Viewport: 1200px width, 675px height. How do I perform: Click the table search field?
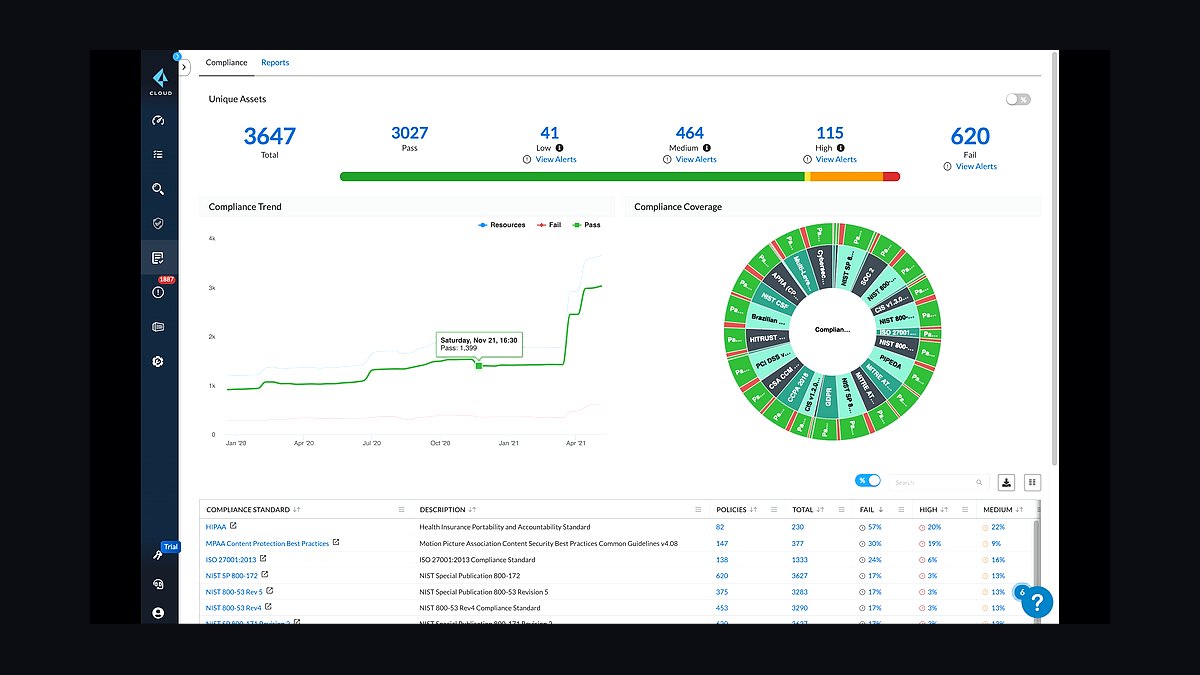(x=938, y=482)
